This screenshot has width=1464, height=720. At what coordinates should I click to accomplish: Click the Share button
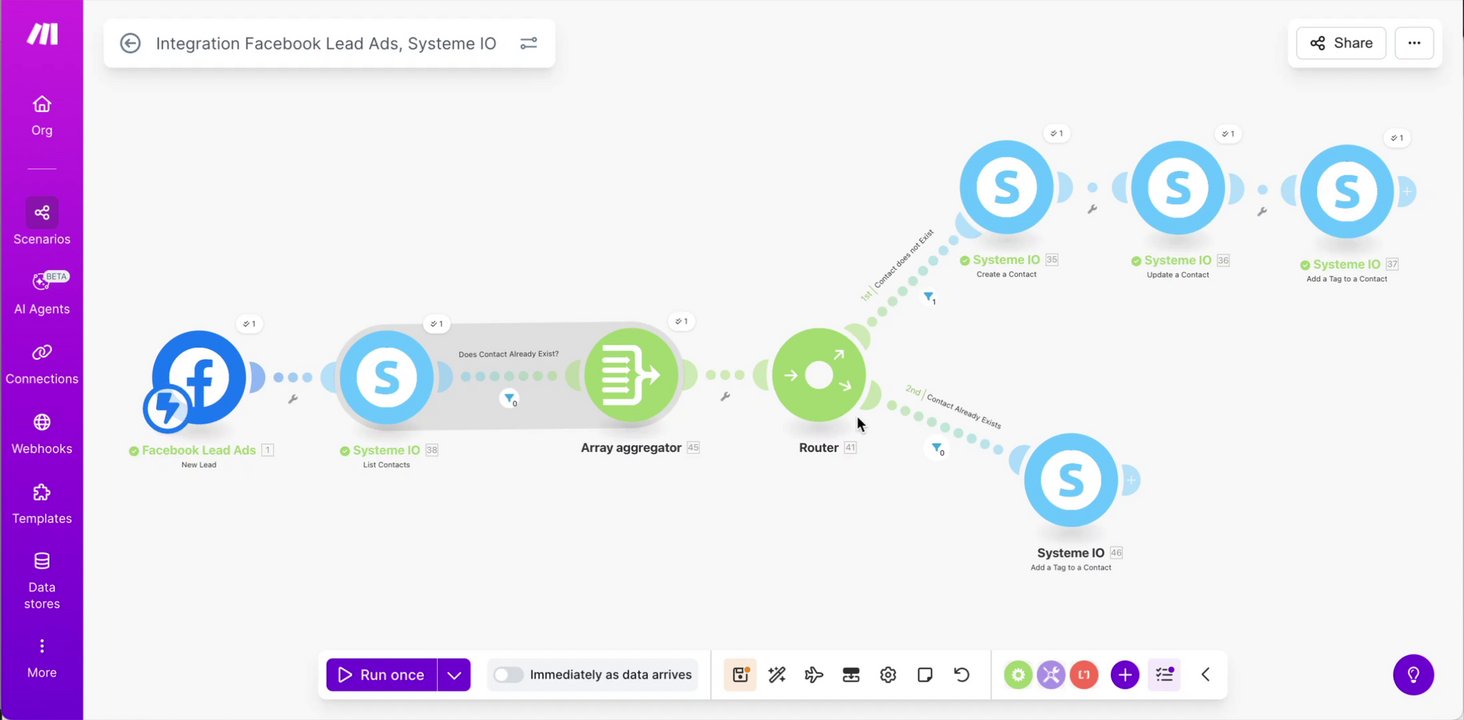tap(1341, 43)
